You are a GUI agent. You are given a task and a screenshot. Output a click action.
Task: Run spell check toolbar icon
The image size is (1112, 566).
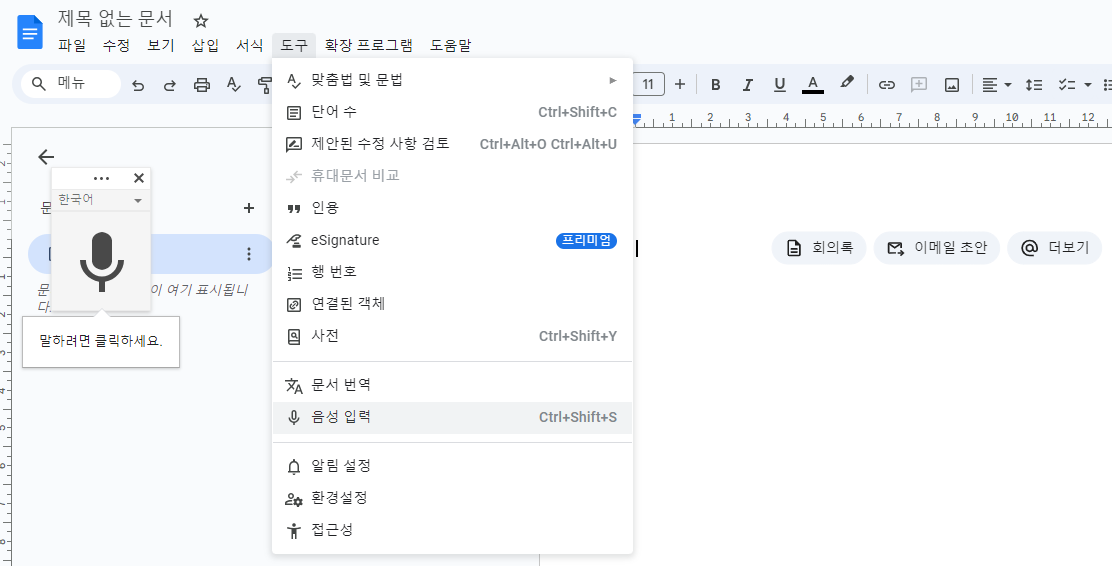pyautogui.click(x=234, y=85)
